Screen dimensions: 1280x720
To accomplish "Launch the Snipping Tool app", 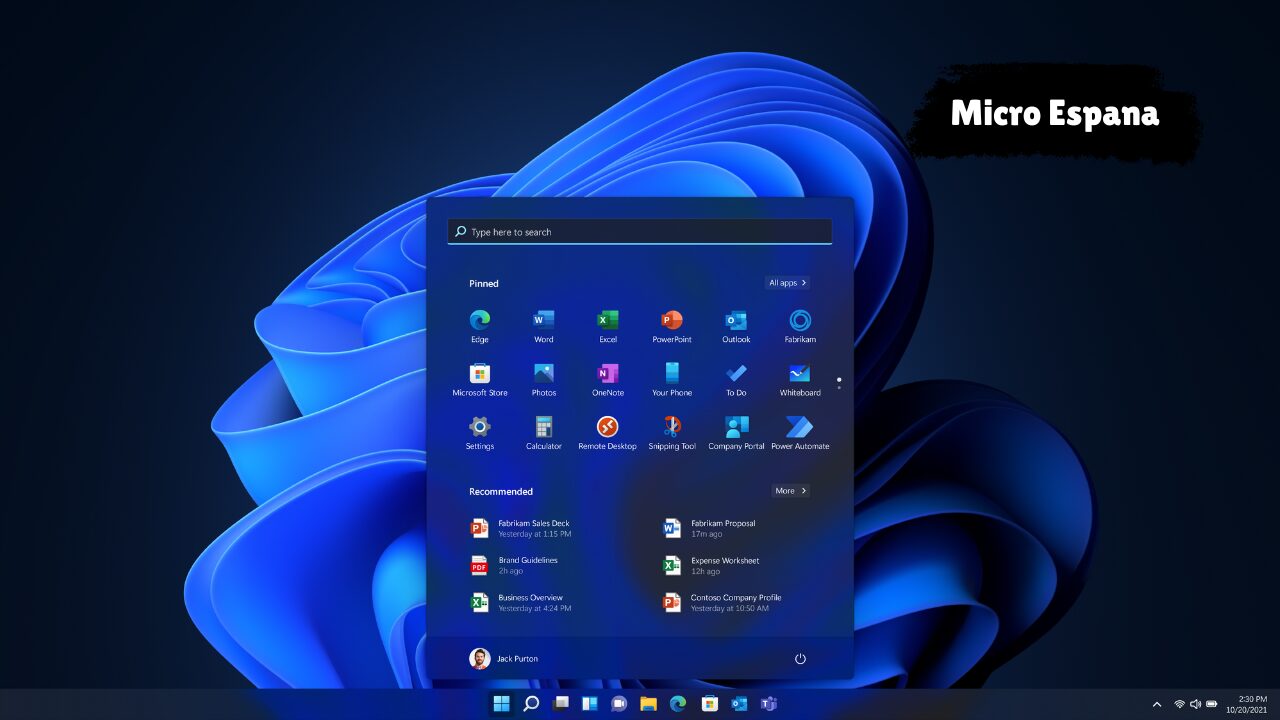I will point(672,427).
